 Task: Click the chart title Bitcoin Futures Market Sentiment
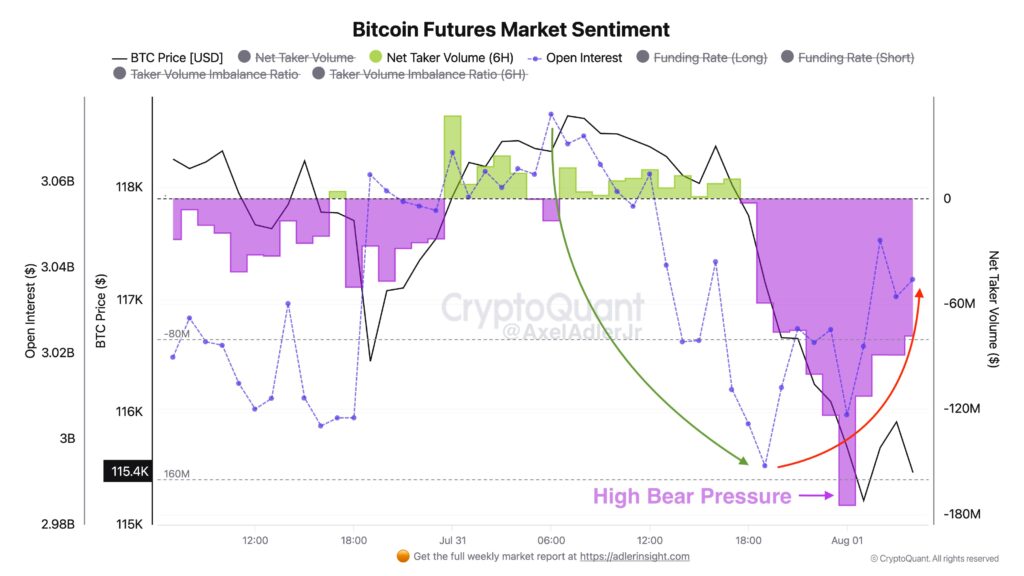pos(511,29)
